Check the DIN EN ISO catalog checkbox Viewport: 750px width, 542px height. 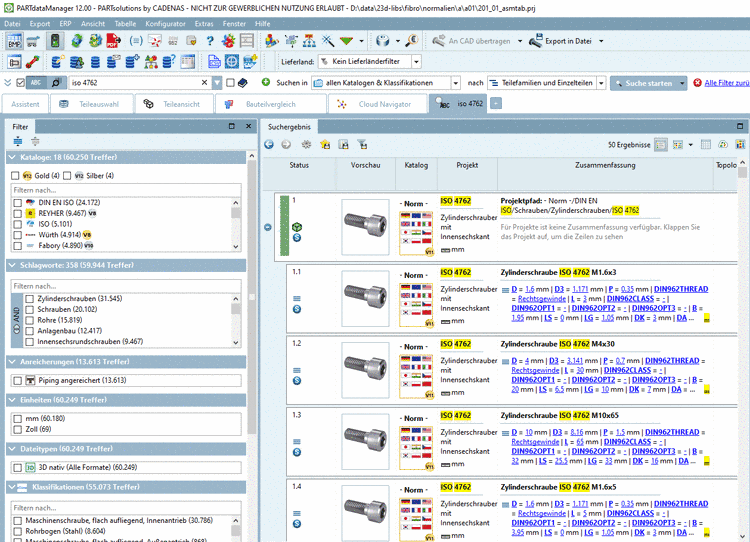(x=17, y=203)
